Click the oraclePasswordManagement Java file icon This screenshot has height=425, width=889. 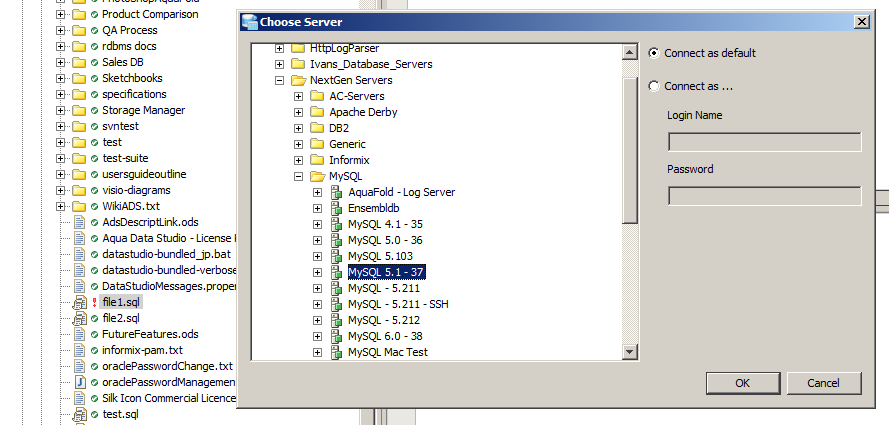80,382
